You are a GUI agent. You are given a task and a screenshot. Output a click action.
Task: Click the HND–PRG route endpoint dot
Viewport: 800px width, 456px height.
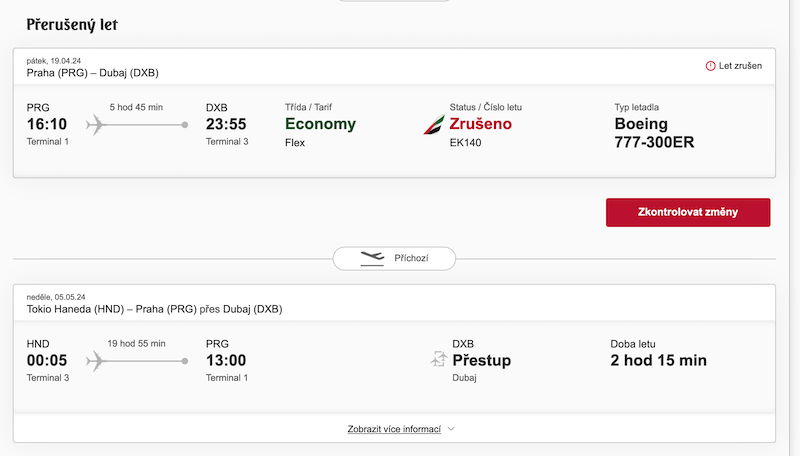(x=185, y=361)
